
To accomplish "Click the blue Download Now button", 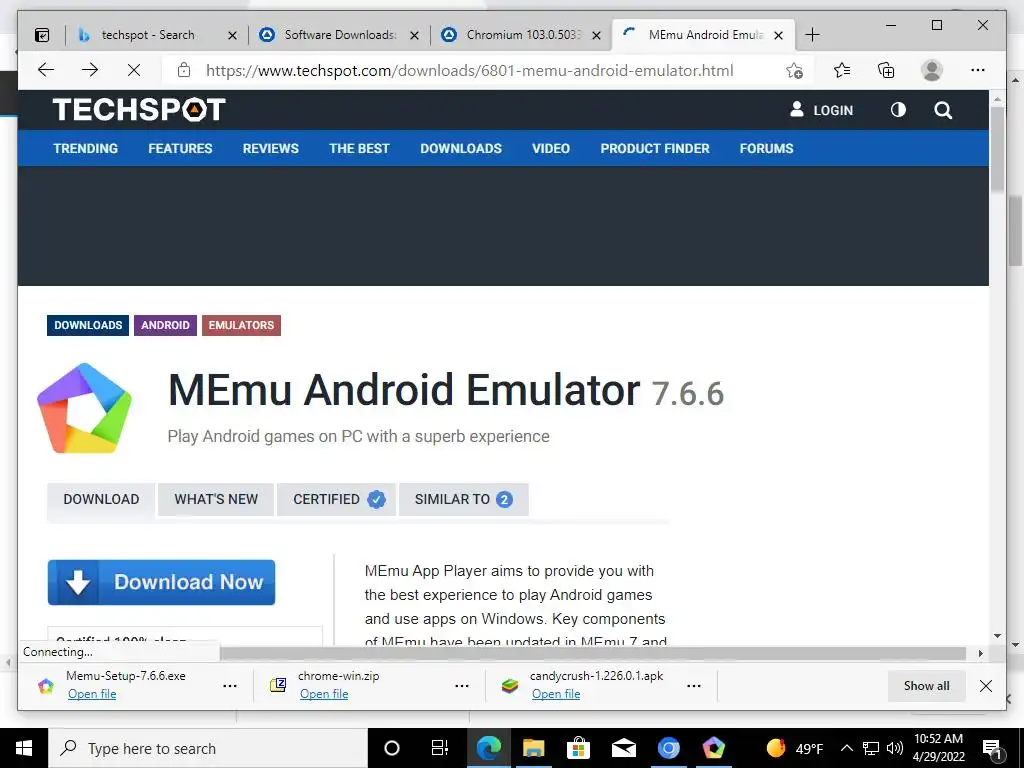I will tap(161, 582).
